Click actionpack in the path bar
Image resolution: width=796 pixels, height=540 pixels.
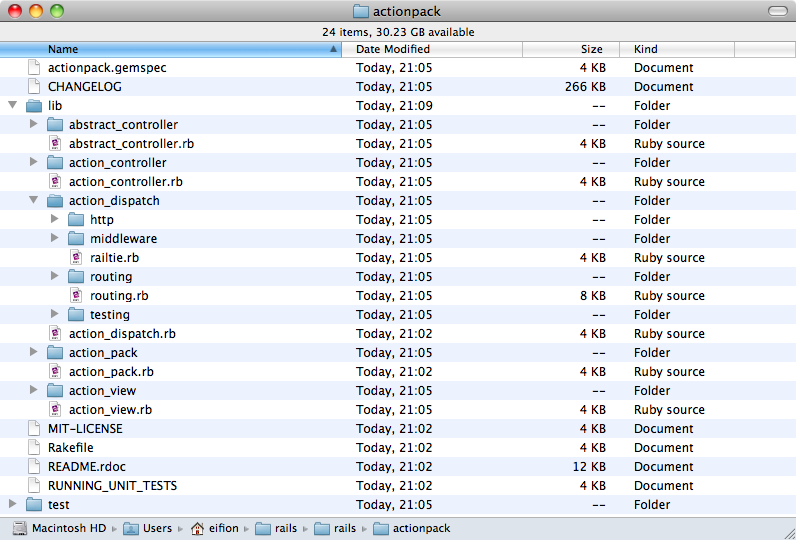point(412,528)
